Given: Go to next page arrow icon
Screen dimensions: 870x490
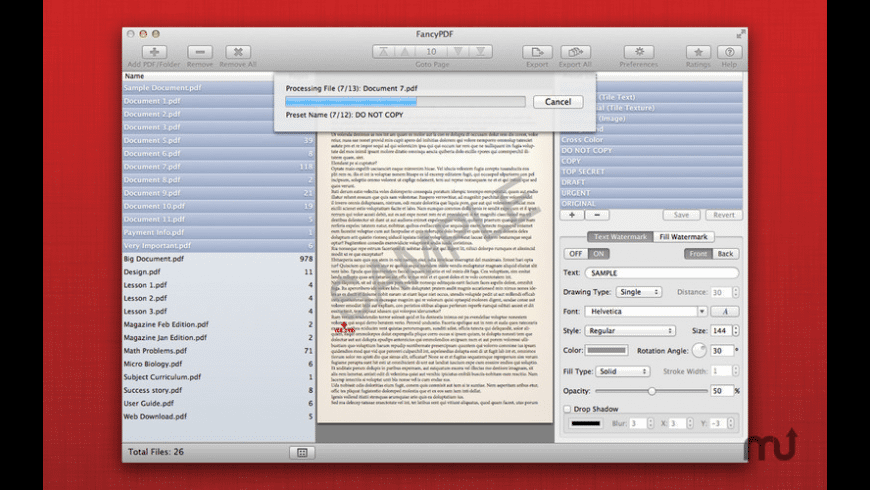Looking at the screenshot, I should click(x=458, y=52).
